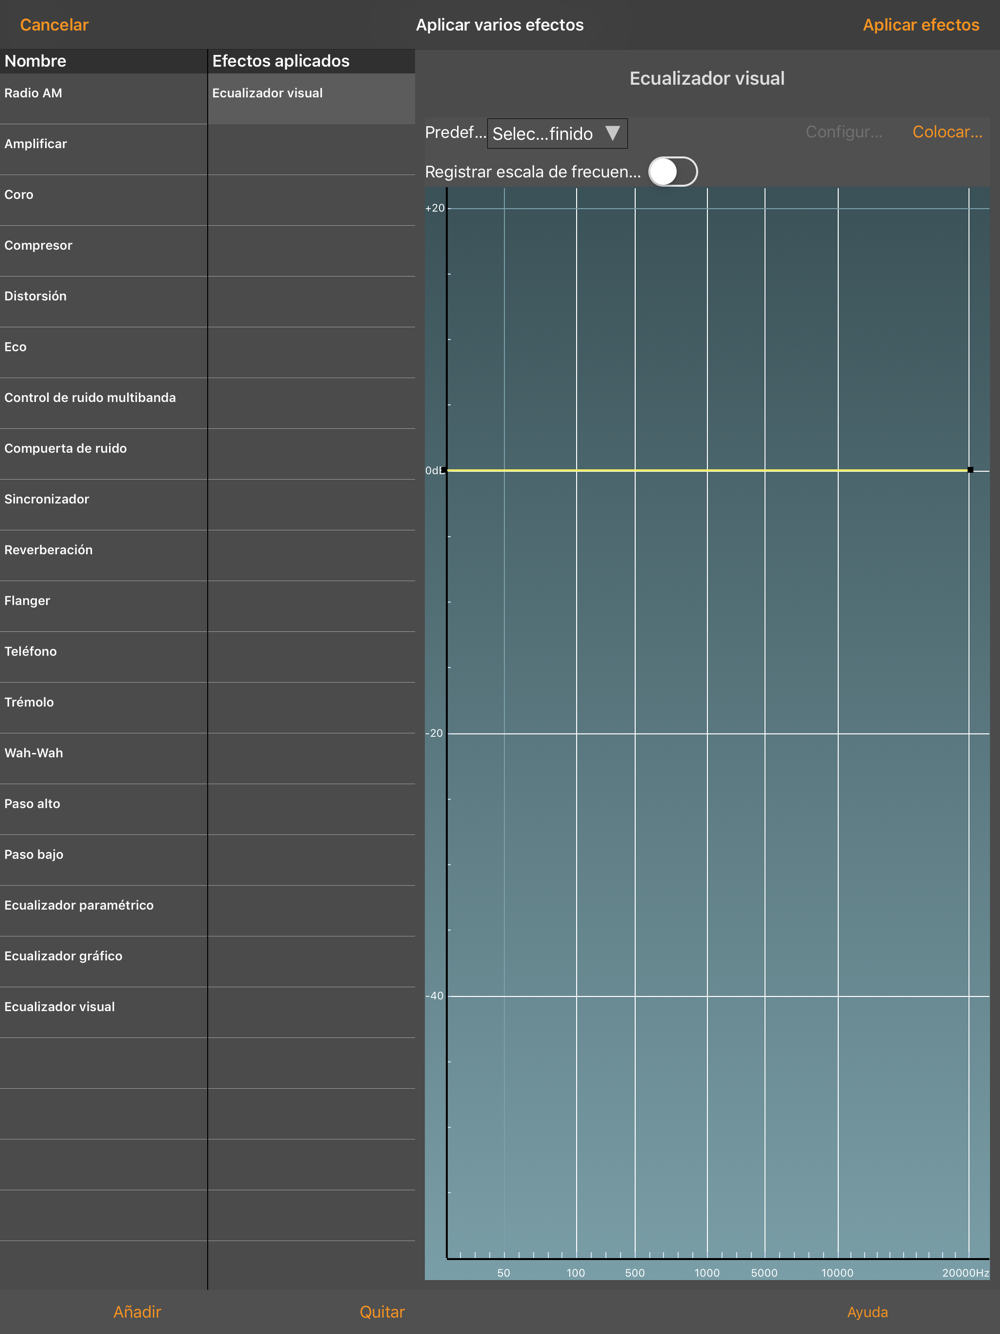Viewport: 1000px width, 1334px height.
Task: Open the Ayuda help link
Action: (x=867, y=1312)
